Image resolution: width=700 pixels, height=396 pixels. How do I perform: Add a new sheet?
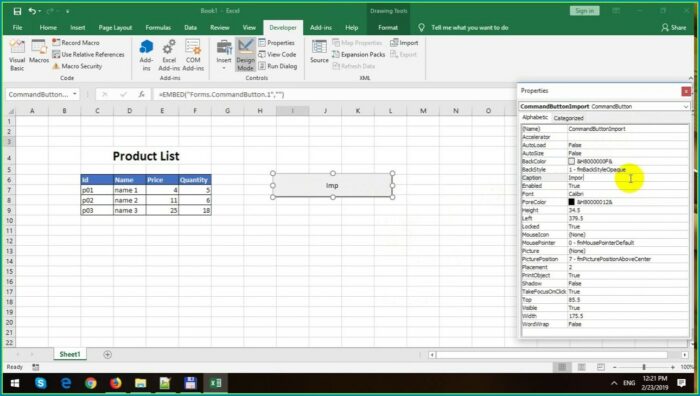(107, 354)
